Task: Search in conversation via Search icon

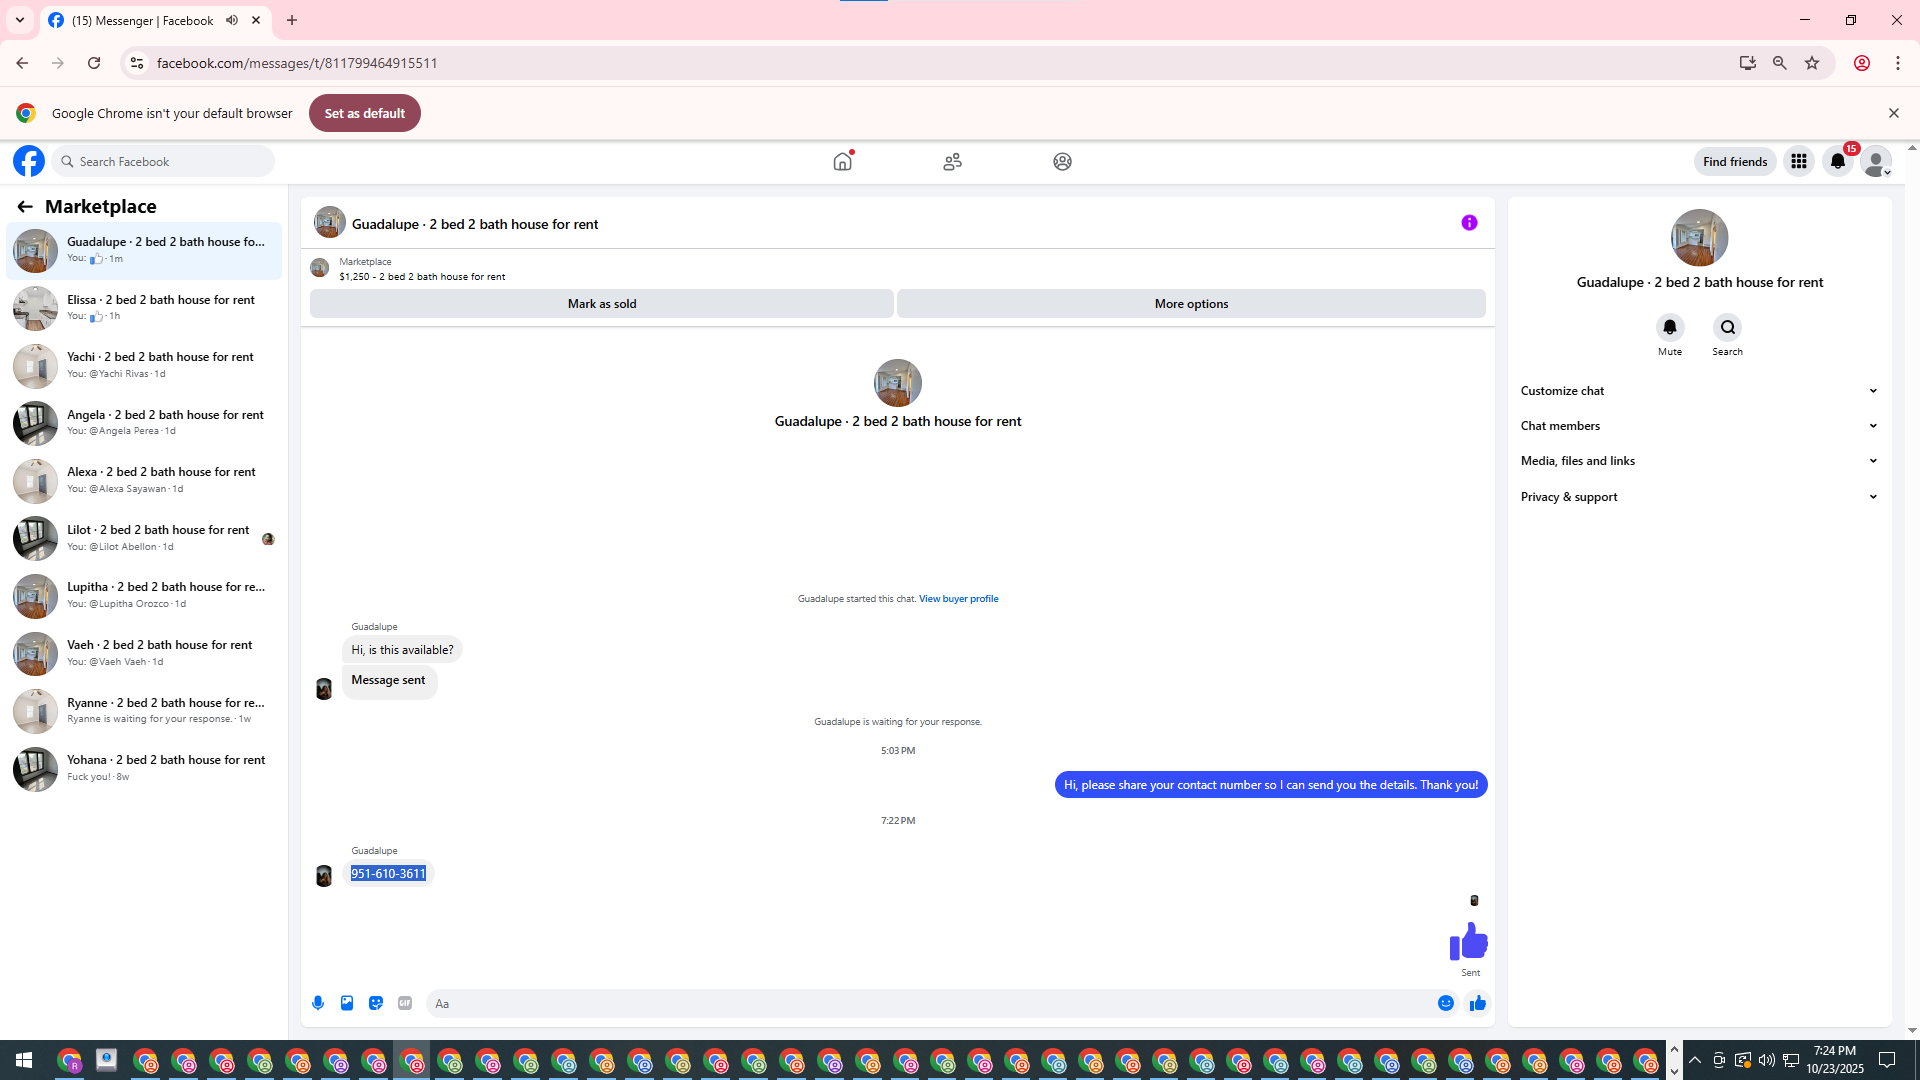Action: tap(1727, 328)
